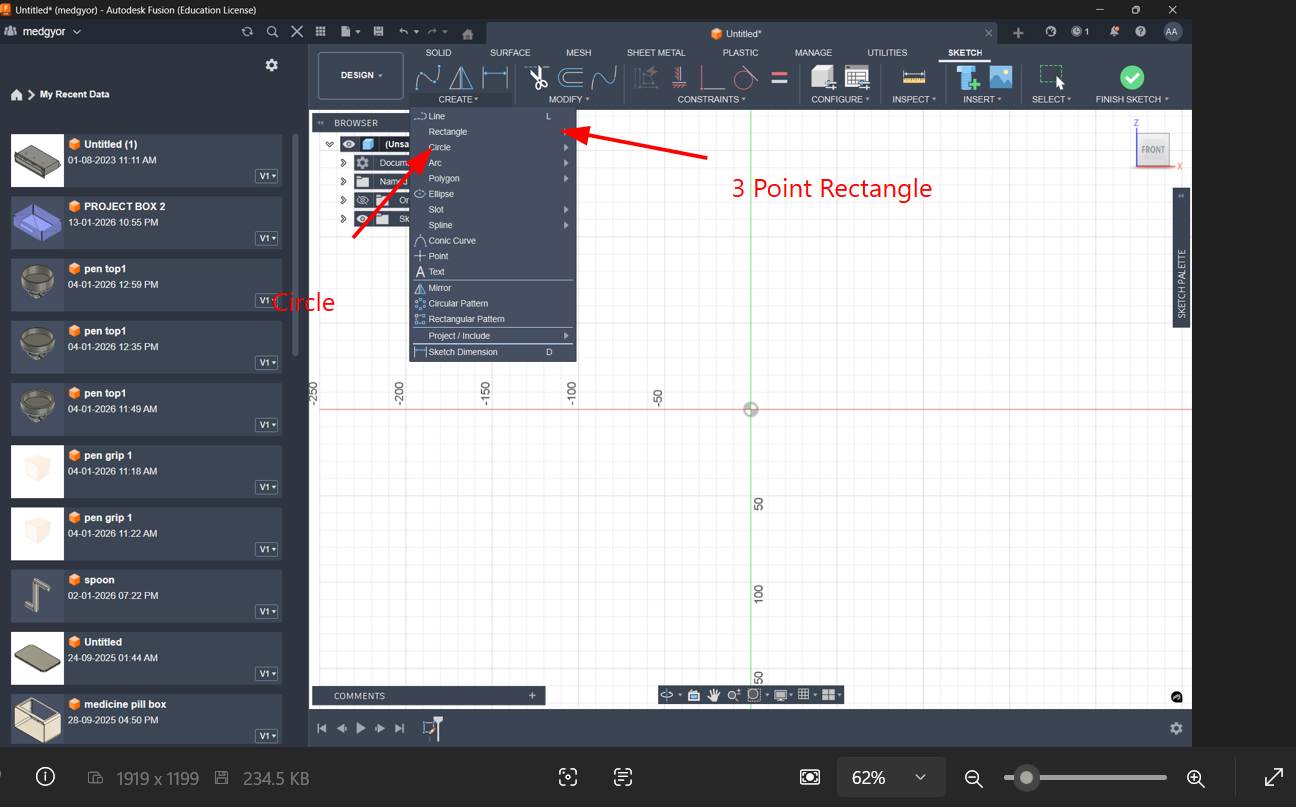Click the data panel settings gear
The height and width of the screenshot is (807, 1296).
coord(271,65)
